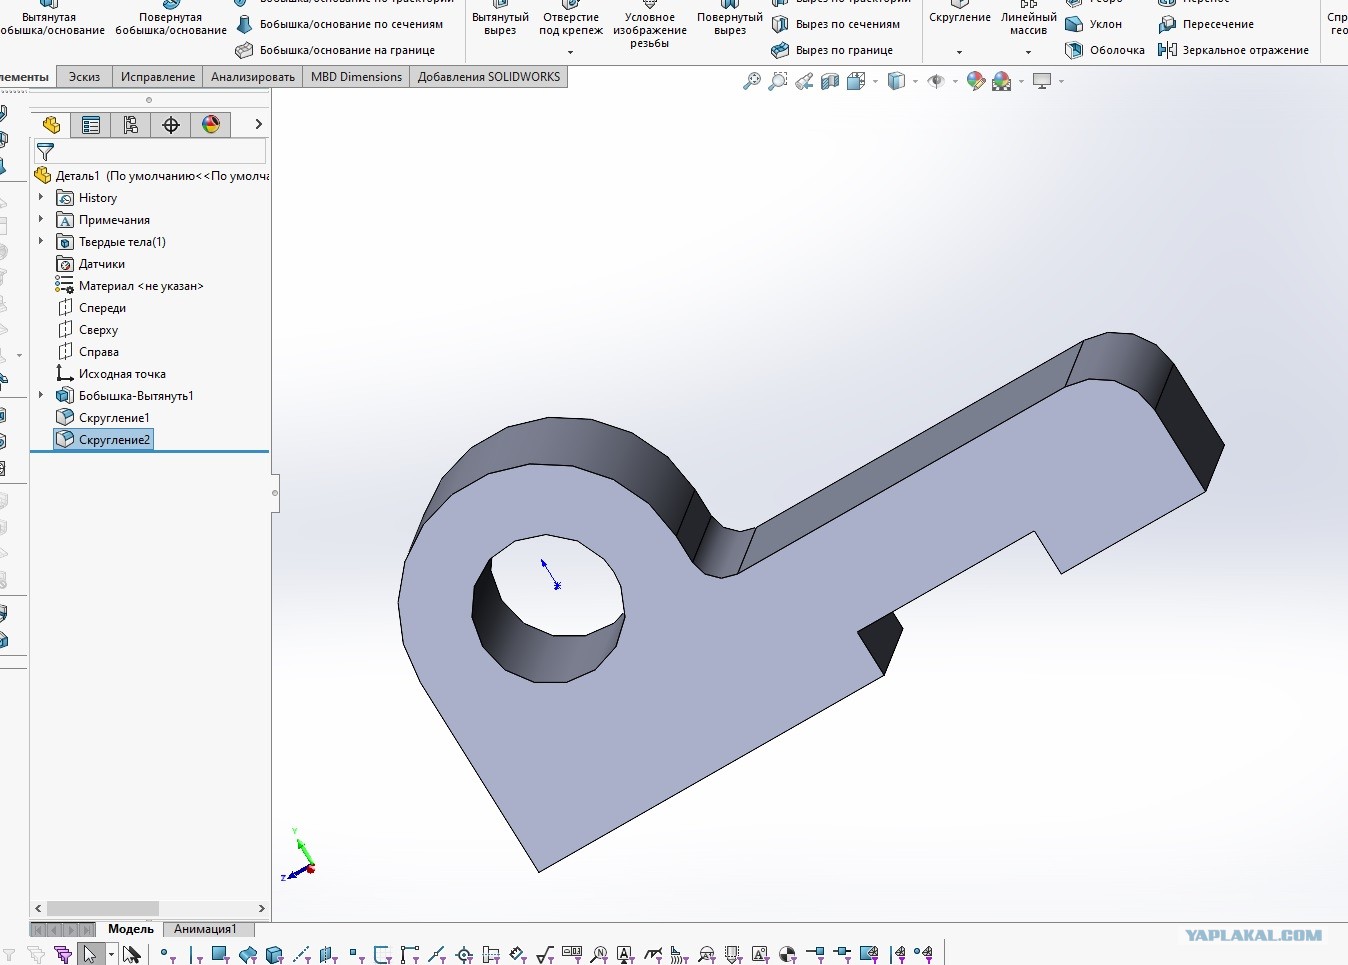Click the Display Style cube icon
Viewport: 1348px width, 965px height.
[x=896, y=81]
